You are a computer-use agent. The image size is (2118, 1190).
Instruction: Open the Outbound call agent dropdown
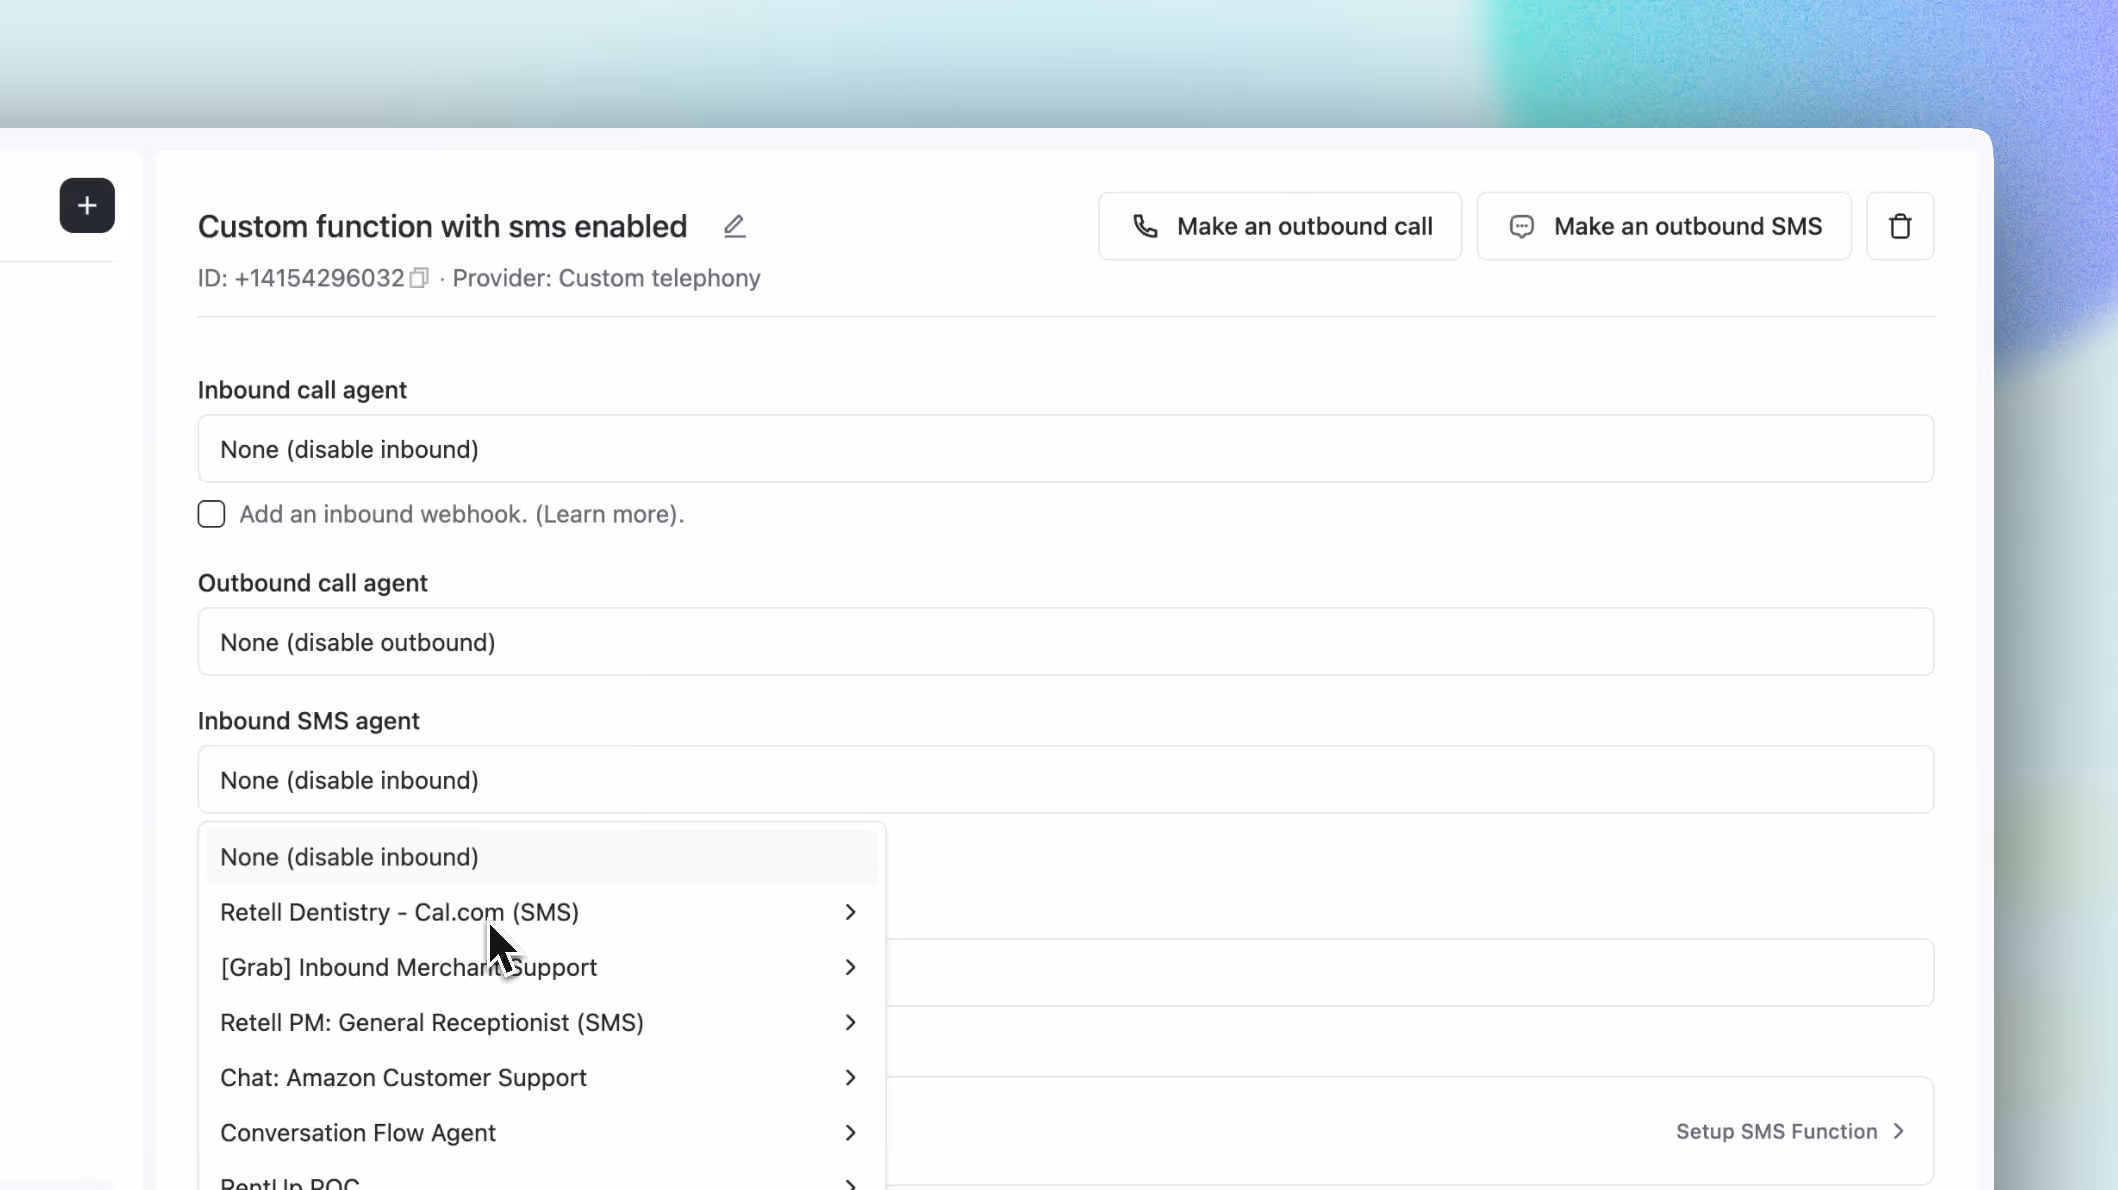(x=1065, y=642)
